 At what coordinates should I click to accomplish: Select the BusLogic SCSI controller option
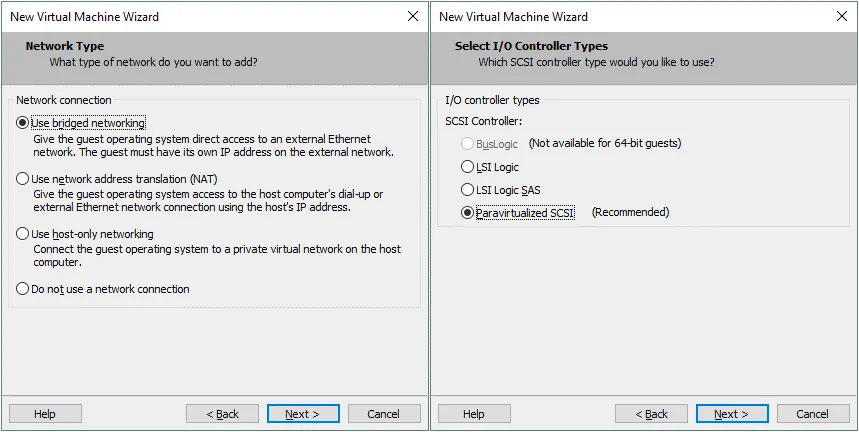pyautogui.click(x=467, y=143)
